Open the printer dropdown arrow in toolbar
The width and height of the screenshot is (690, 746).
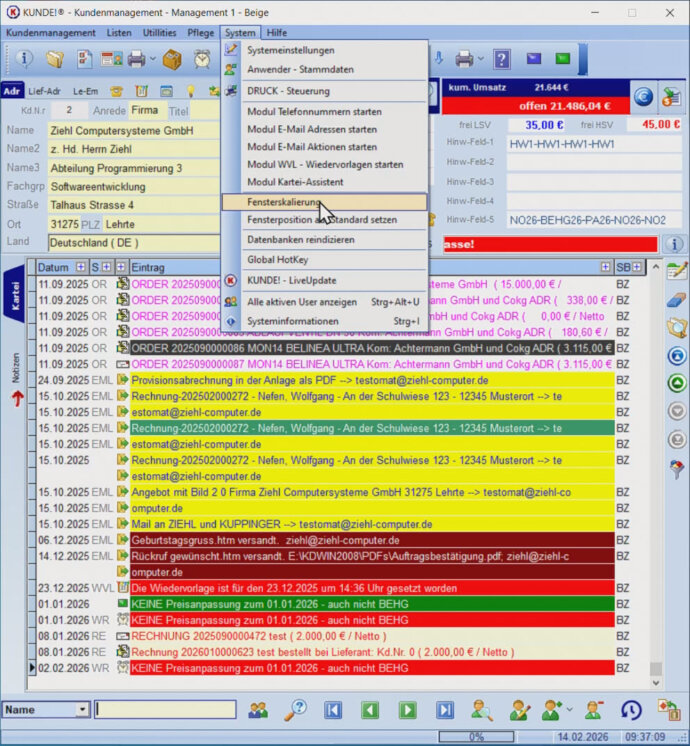[151, 59]
